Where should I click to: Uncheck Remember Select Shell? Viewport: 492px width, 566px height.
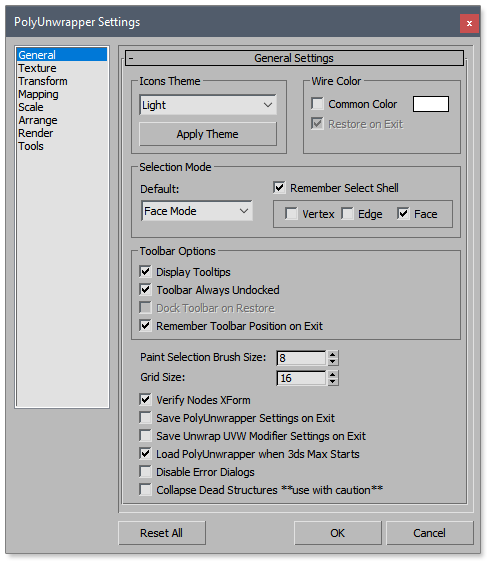point(279,188)
